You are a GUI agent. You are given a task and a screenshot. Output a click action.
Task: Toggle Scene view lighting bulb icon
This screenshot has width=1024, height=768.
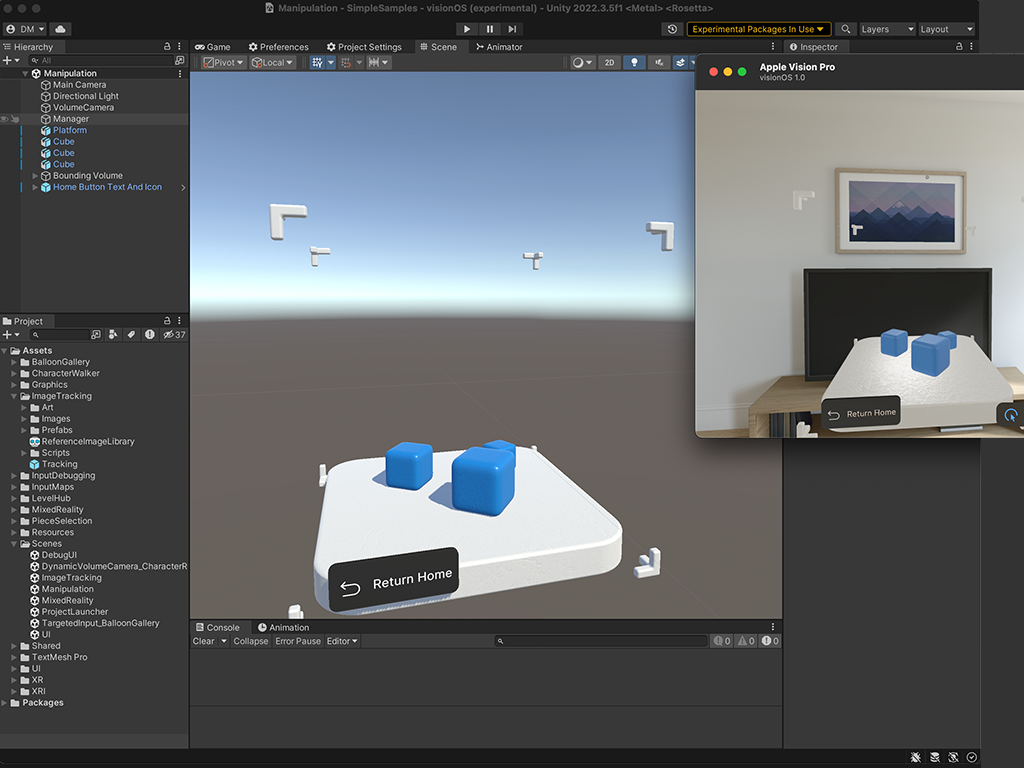point(634,62)
